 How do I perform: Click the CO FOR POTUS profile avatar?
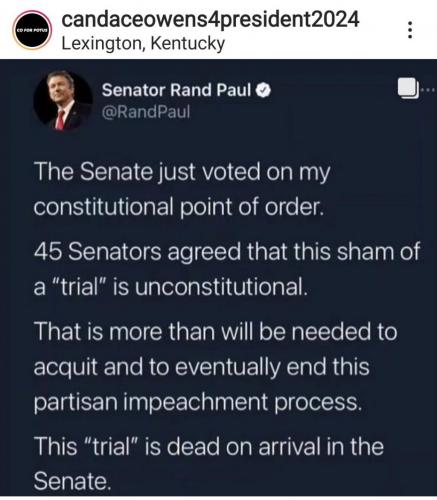pyautogui.click(x=32, y=30)
